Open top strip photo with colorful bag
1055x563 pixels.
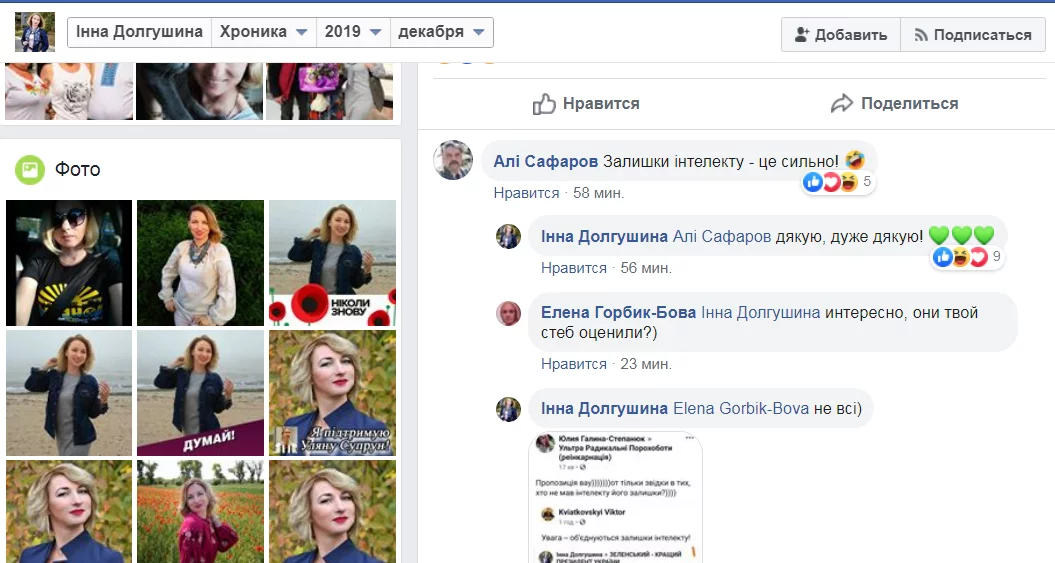click(330, 91)
